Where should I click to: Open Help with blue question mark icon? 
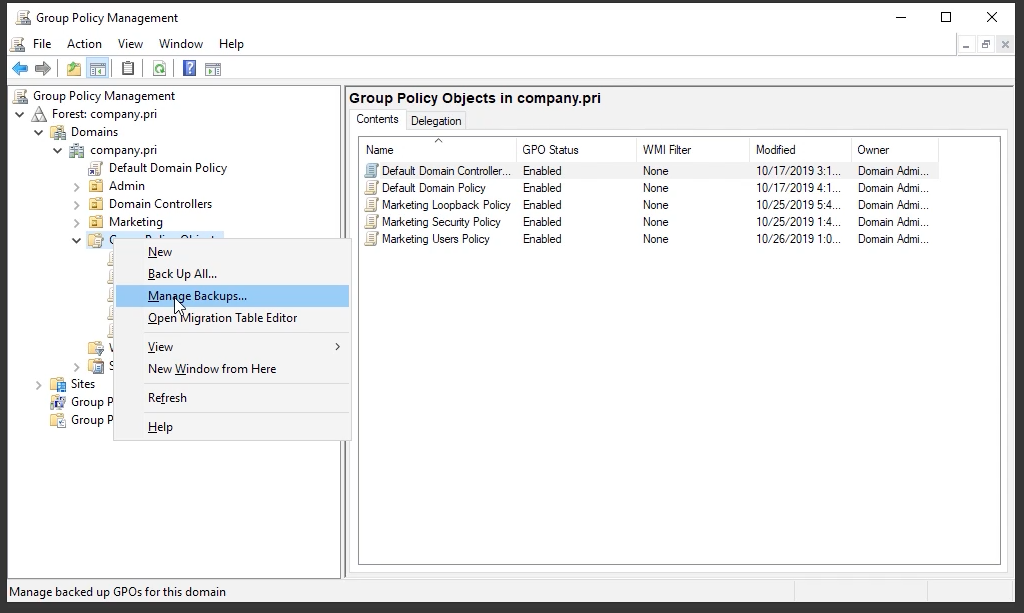[189, 69]
